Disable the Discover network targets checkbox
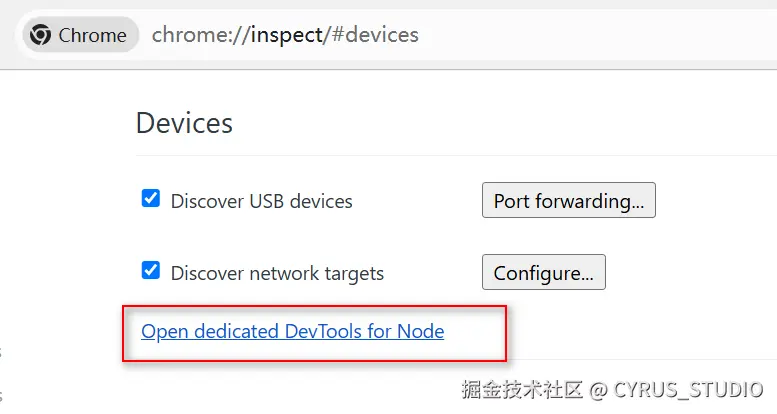Screen dimensions: 777x414 [151, 271]
